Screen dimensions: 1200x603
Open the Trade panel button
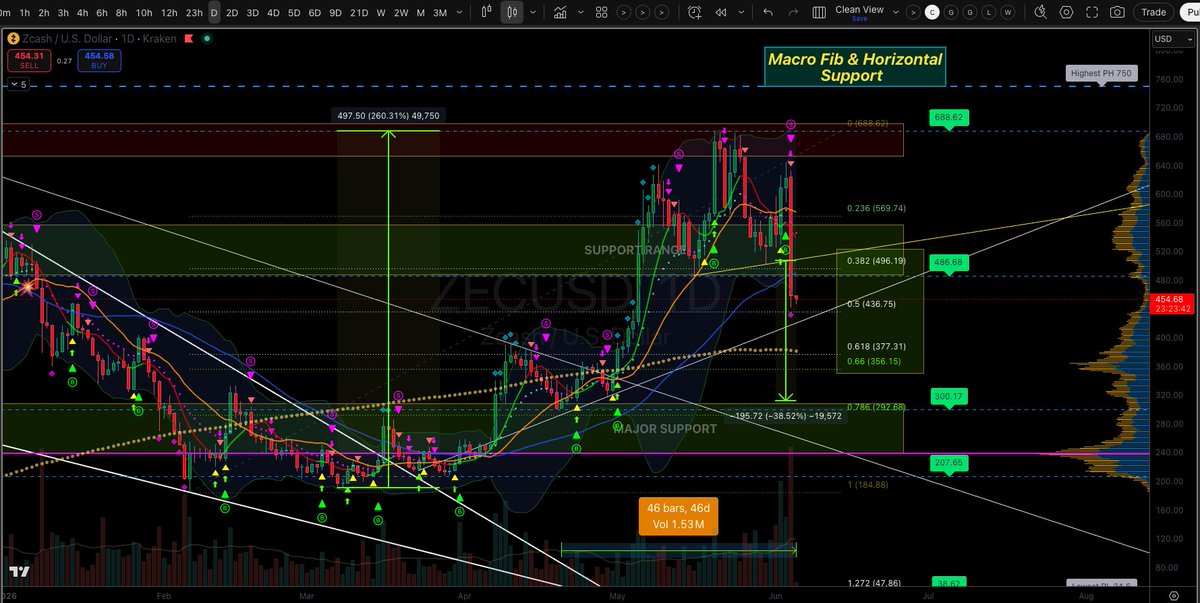tap(1153, 12)
